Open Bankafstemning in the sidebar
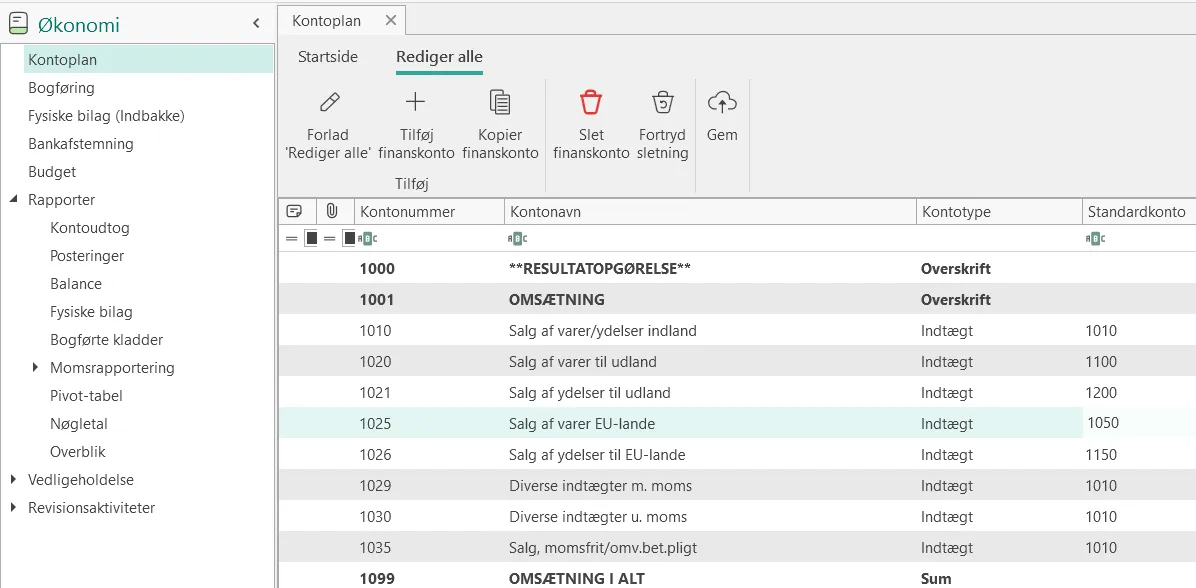Image resolution: width=1196 pixels, height=588 pixels. point(81,143)
